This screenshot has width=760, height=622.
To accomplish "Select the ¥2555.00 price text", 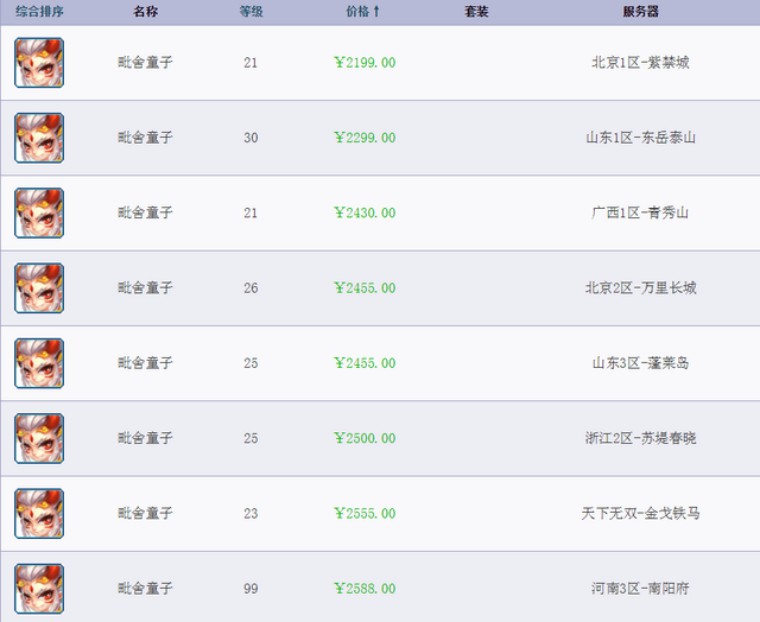I will (365, 513).
